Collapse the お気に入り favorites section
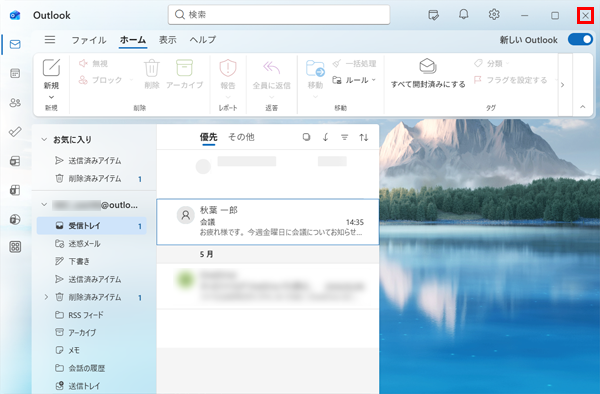 (44, 140)
